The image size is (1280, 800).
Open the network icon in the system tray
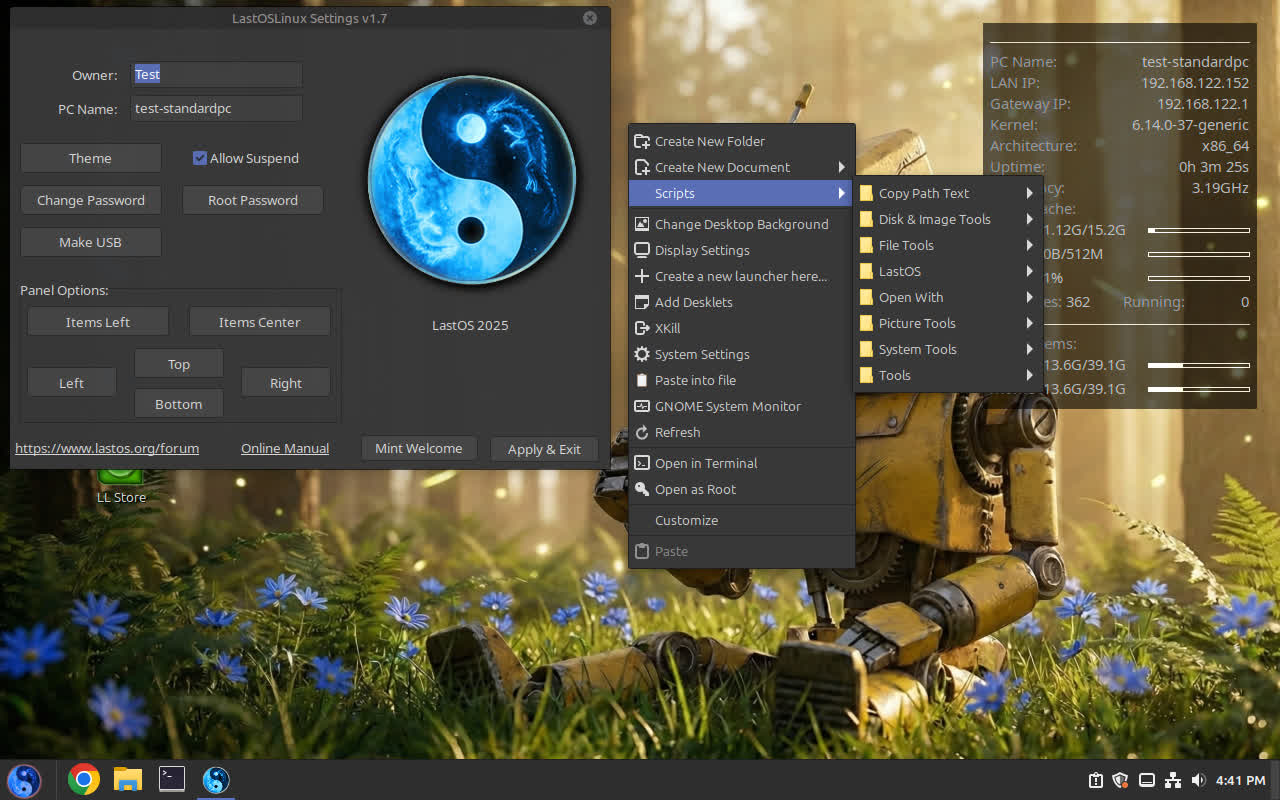click(x=1173, y=780)
